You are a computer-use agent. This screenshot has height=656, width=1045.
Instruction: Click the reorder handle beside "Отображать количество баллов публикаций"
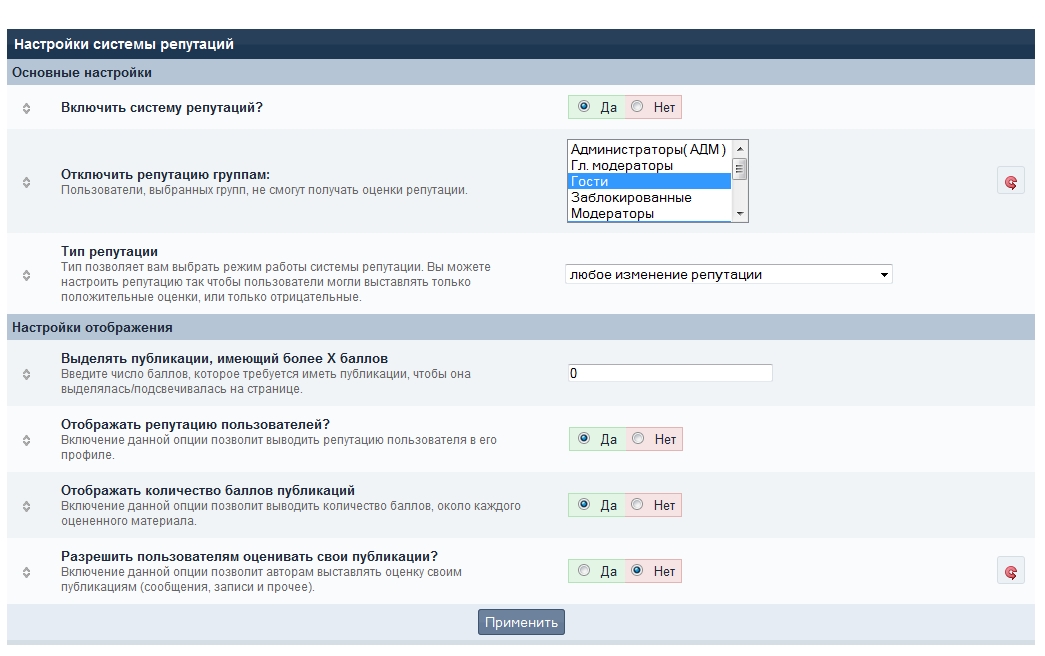[x=26, y=506]
